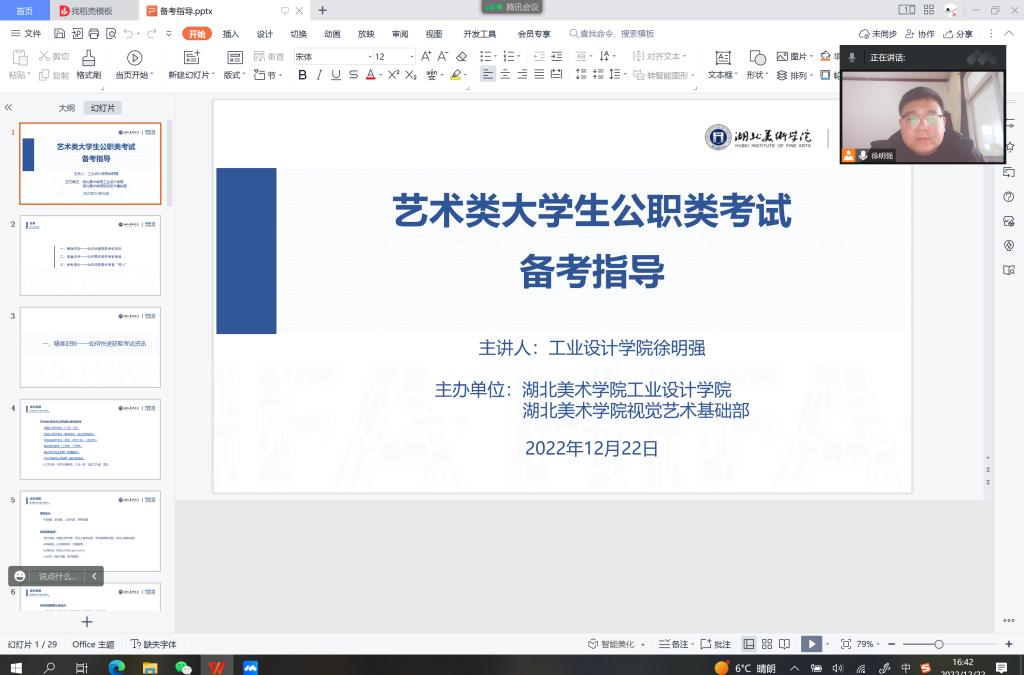This screenshot has width=1024, height=675.
Task: Expand the font size dropdown
Action: click(409, 57)
